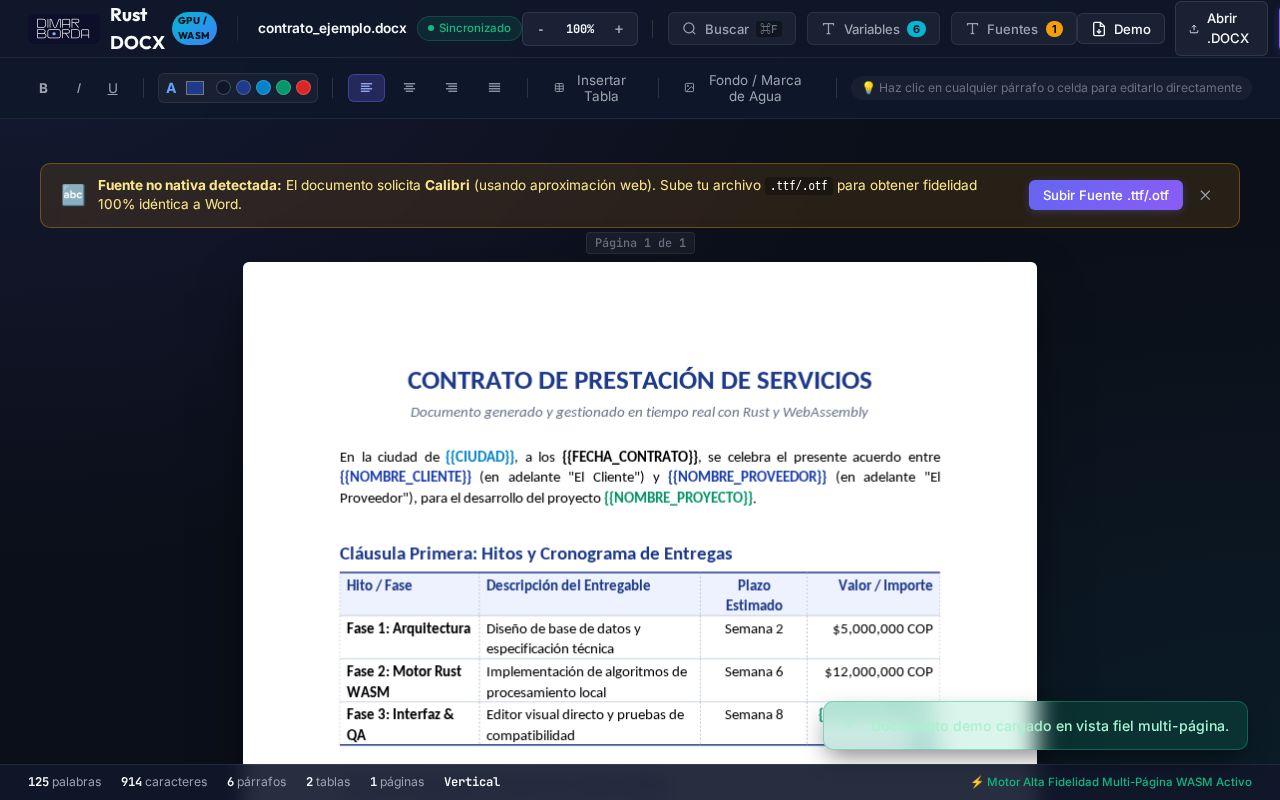Viewport: 1280px width, 800px height.
Task: Zoom out with the minus button
Action: 541,29
